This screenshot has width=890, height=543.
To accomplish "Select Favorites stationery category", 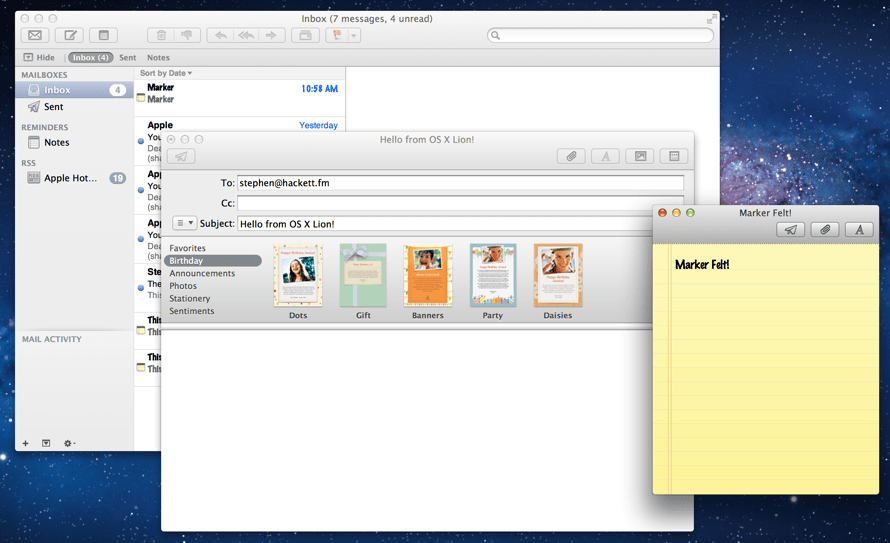I will pos(187,248).
